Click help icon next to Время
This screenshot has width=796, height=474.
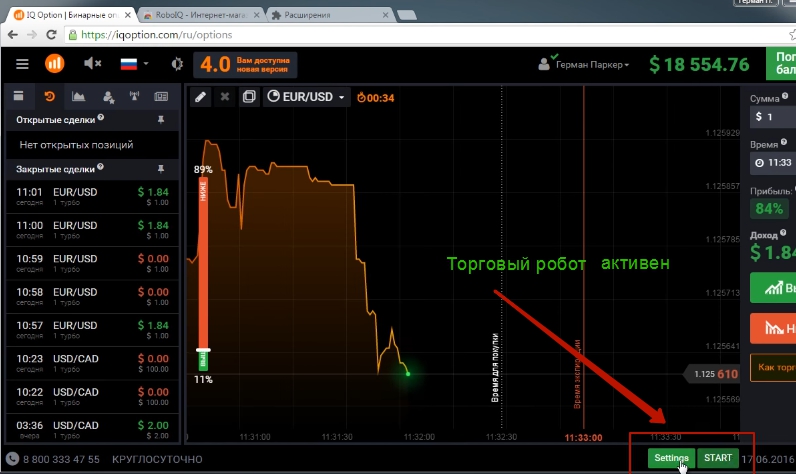click(784, 142)
